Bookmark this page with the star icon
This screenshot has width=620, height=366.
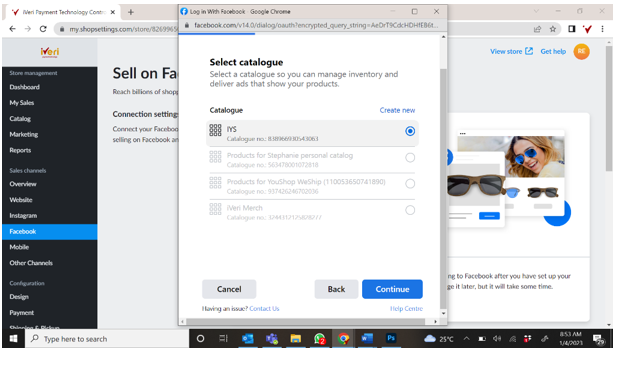(553, 29)
